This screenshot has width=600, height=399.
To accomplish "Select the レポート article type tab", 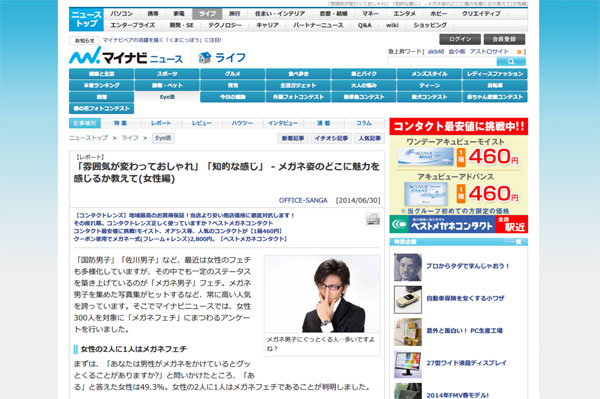I will [161, 123].
